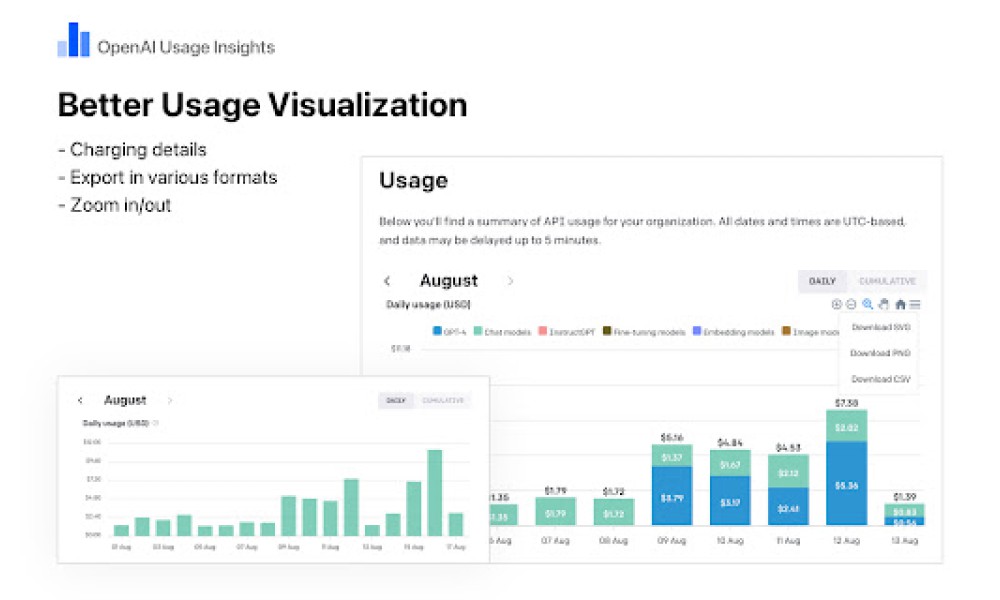Toggle the Embedding models legend swatch
The width and height of the screenshot is (1000, 600).
[697, 331]
